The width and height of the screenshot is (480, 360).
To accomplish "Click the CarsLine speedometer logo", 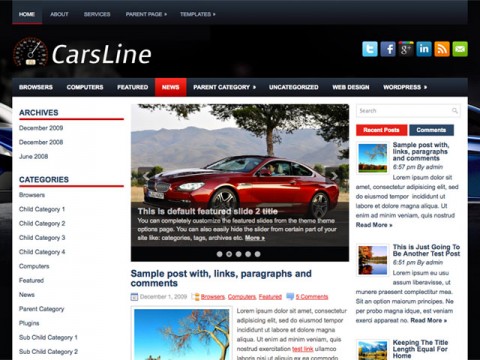I will point(30,52).
